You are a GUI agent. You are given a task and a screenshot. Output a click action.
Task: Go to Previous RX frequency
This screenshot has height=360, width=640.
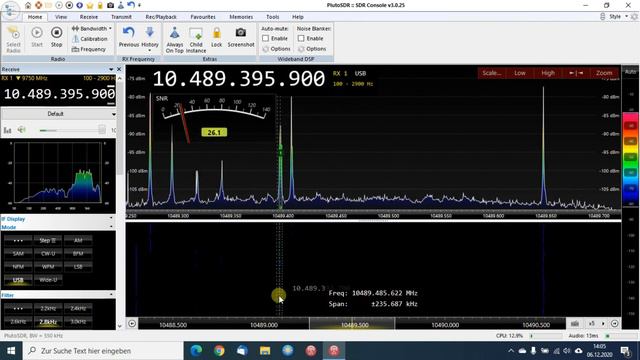pyautogui.click(x=129, y=37)
